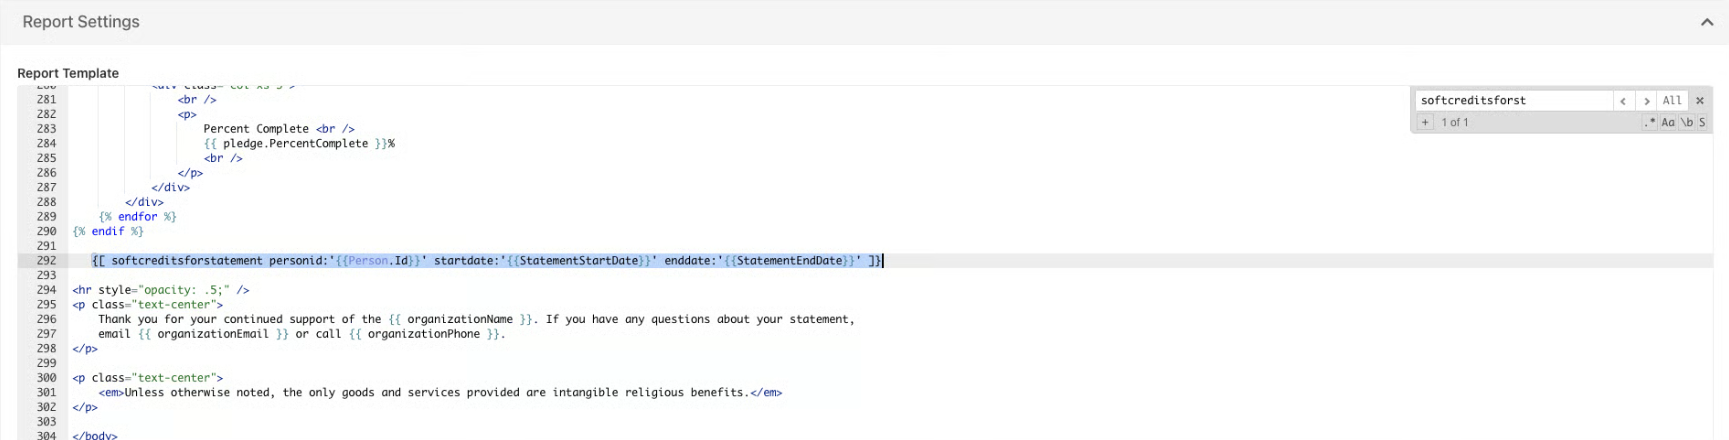1729x440 pixels.
Task: Collapse the Report Settings panel
Action: 1706,22
